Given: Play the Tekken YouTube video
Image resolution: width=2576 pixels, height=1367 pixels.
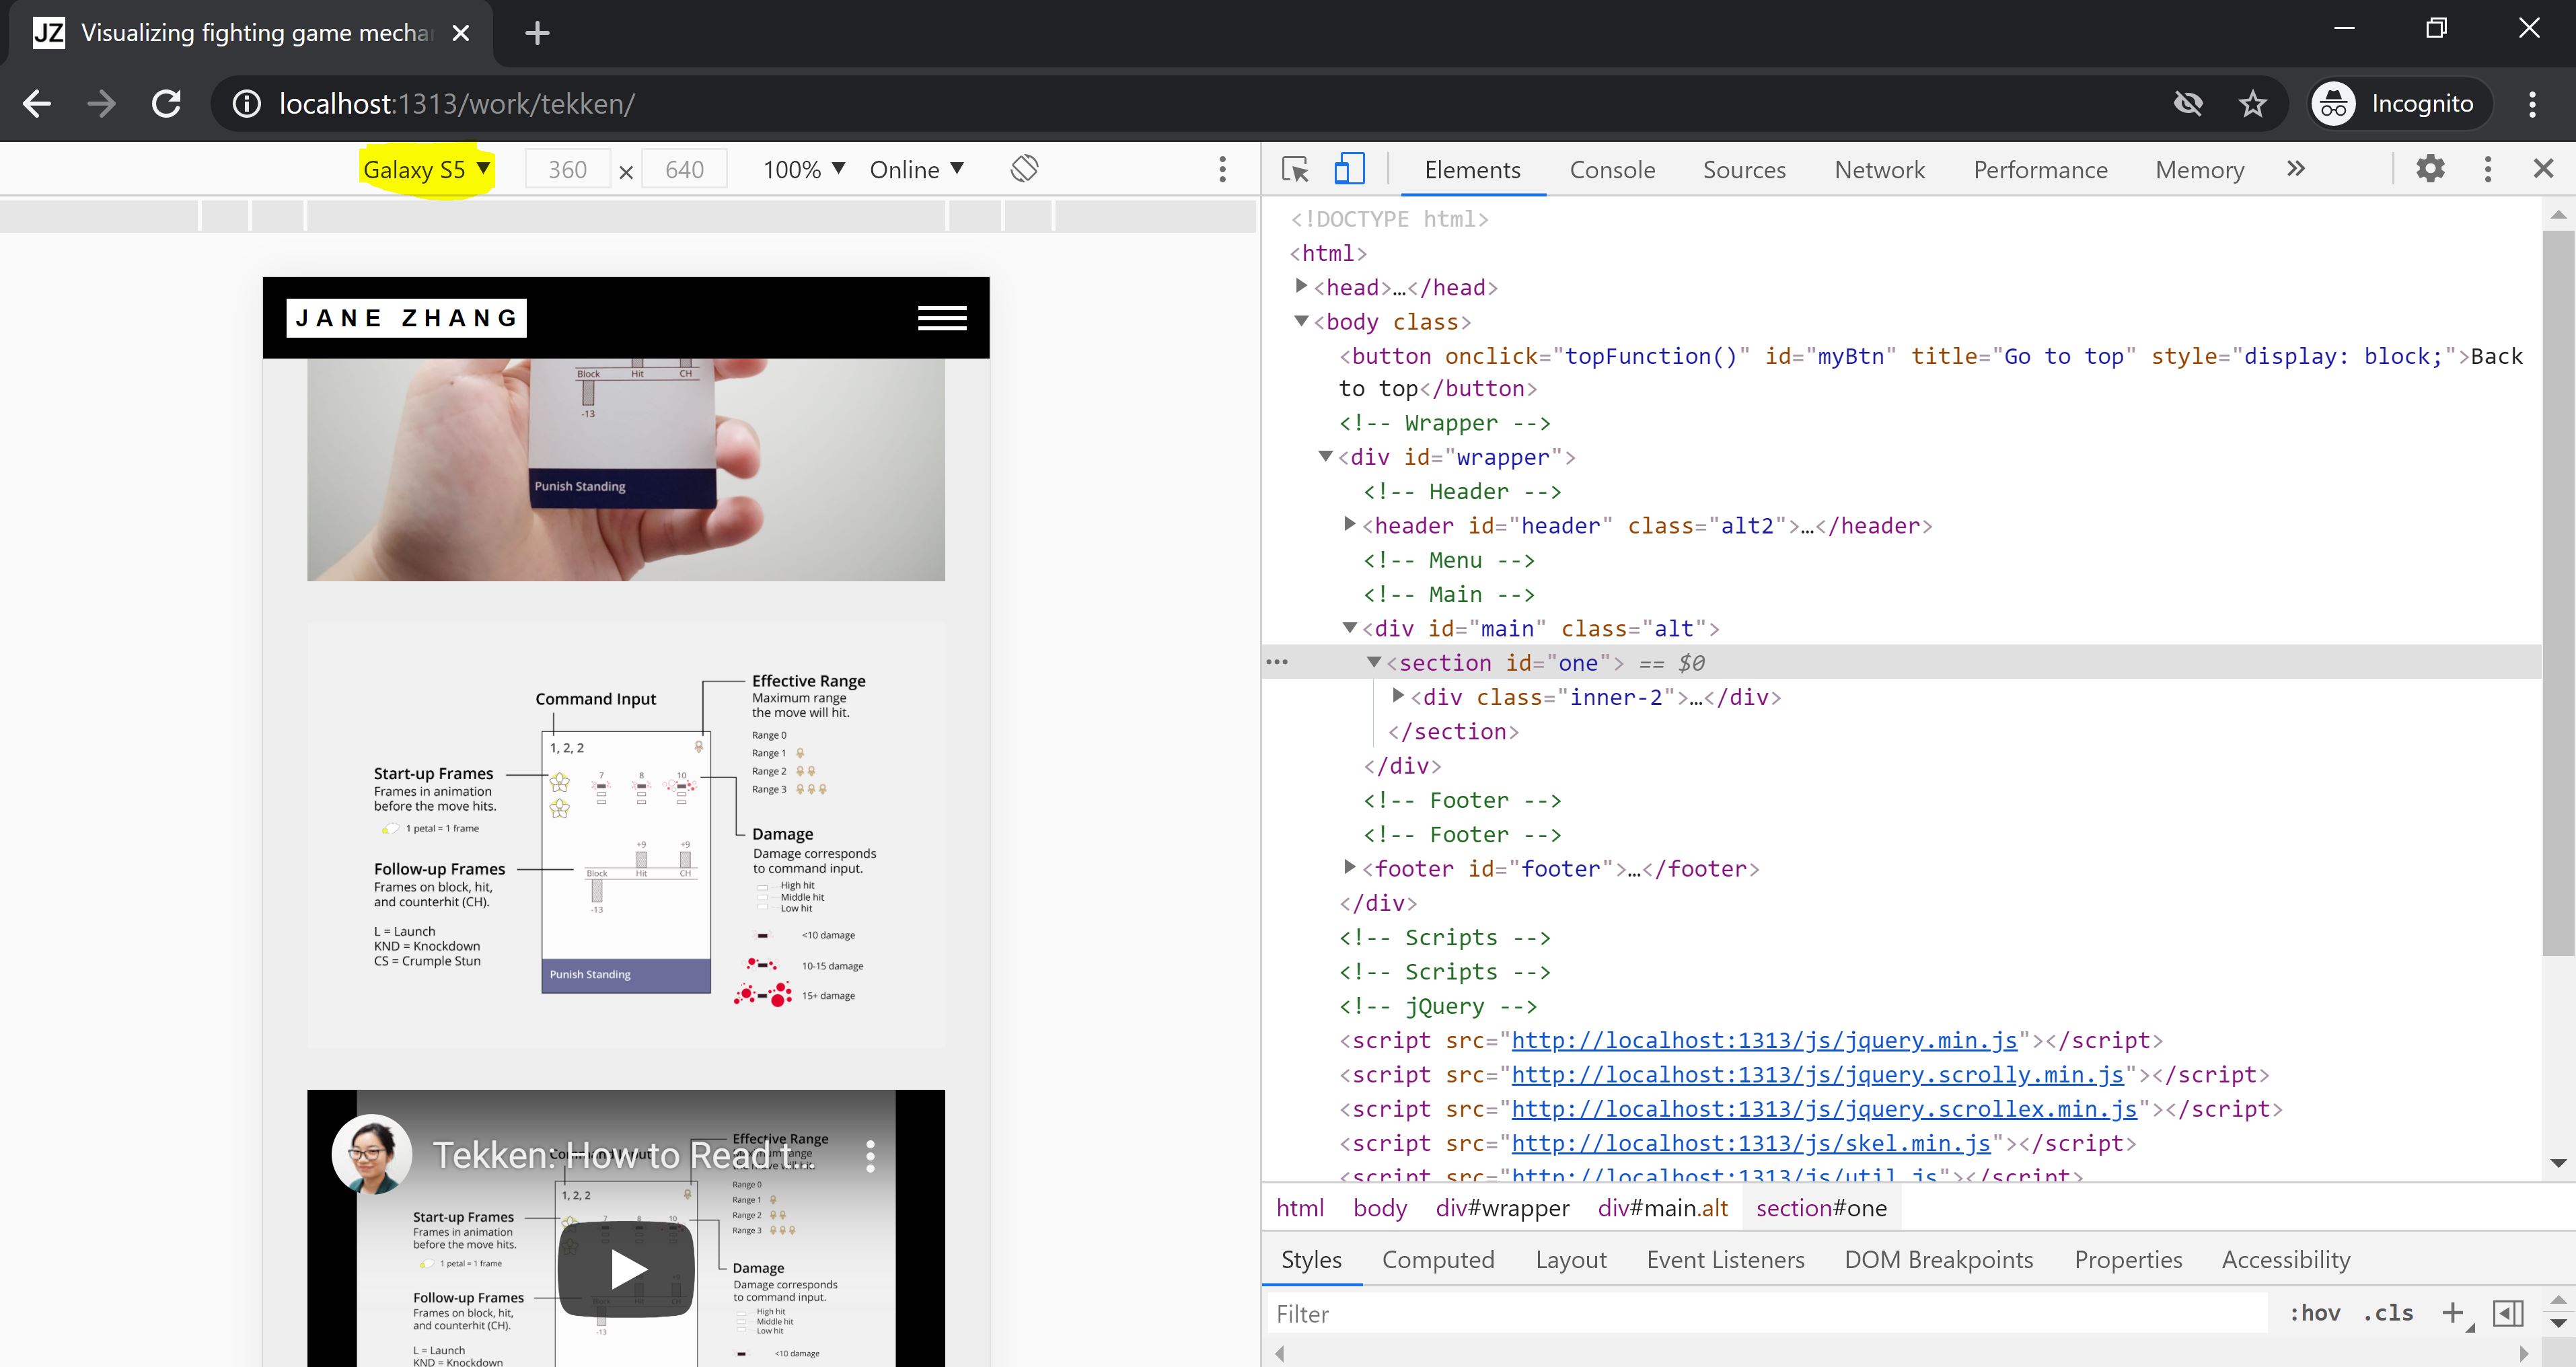Looking at the screenshot, I should click(x=626, y=1269).
